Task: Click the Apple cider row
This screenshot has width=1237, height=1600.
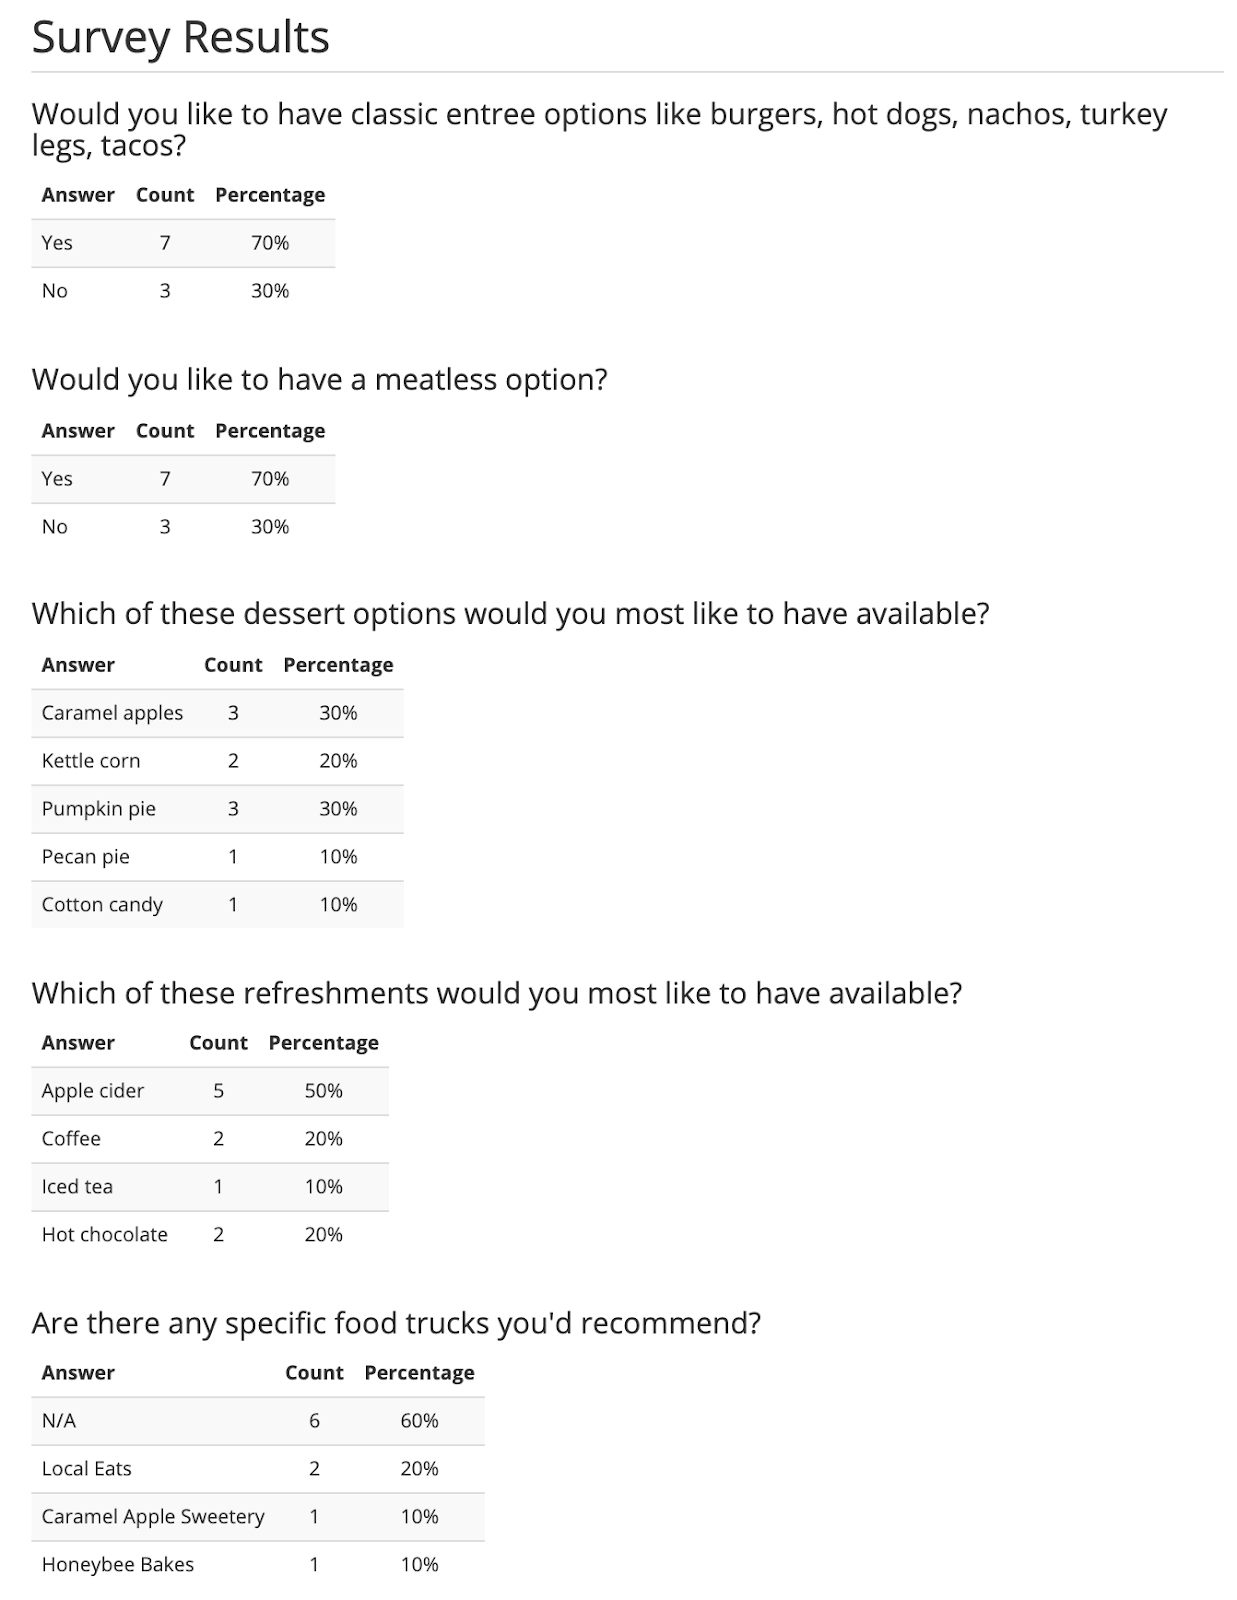Action: point(210,1091)
